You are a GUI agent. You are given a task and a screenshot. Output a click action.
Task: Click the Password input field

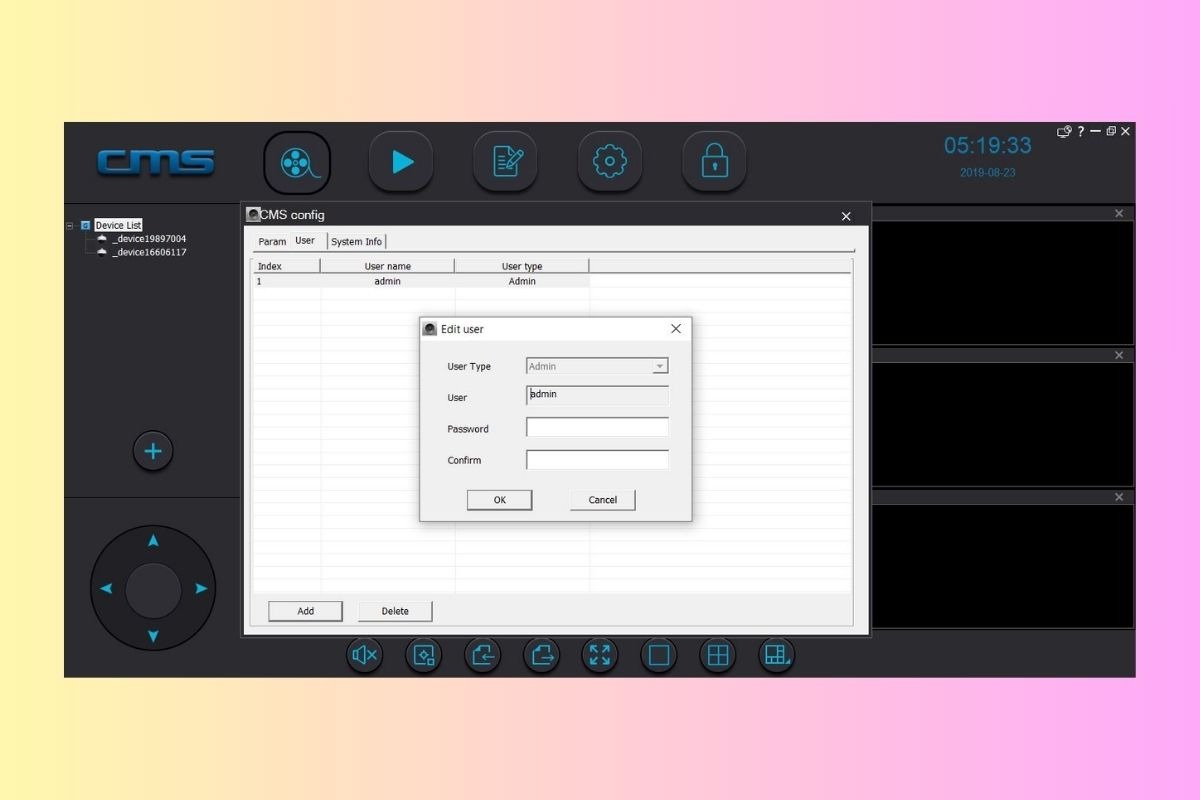pos(597,428)
